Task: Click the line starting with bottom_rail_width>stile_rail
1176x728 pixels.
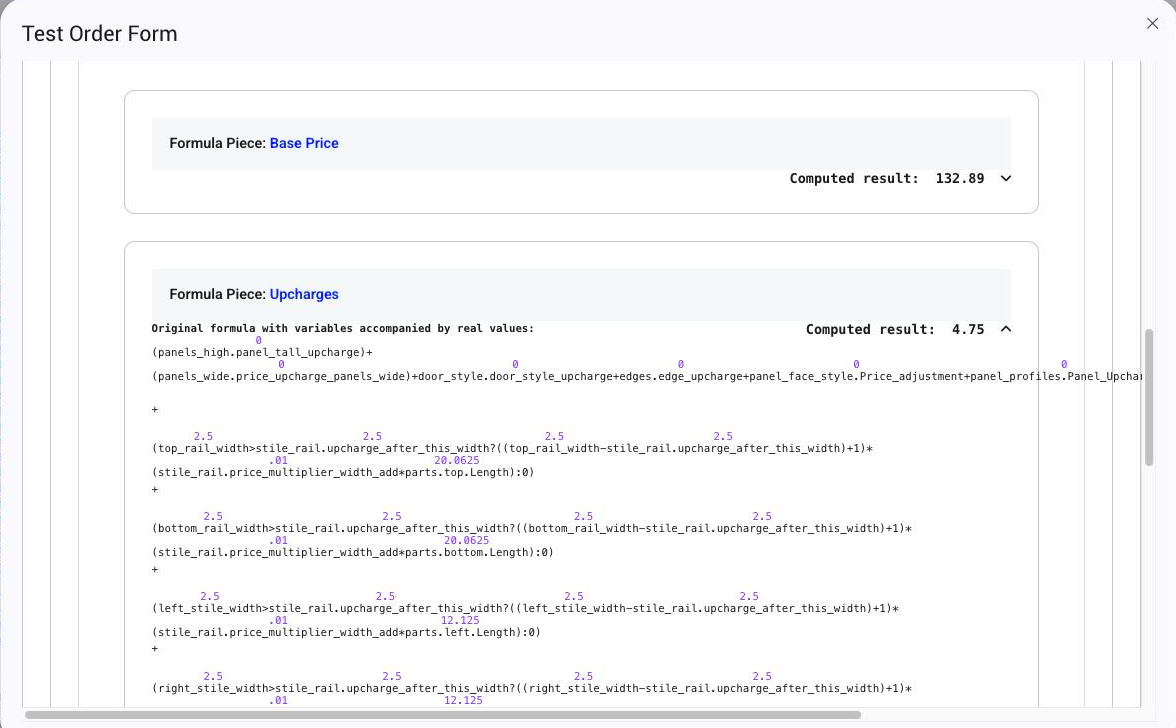Action: click(532, 529)
